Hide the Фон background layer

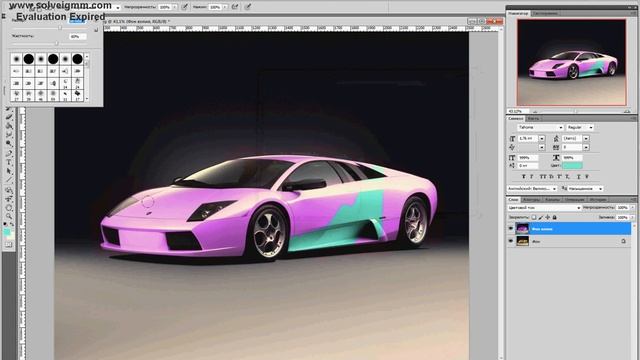pos(511,241)
